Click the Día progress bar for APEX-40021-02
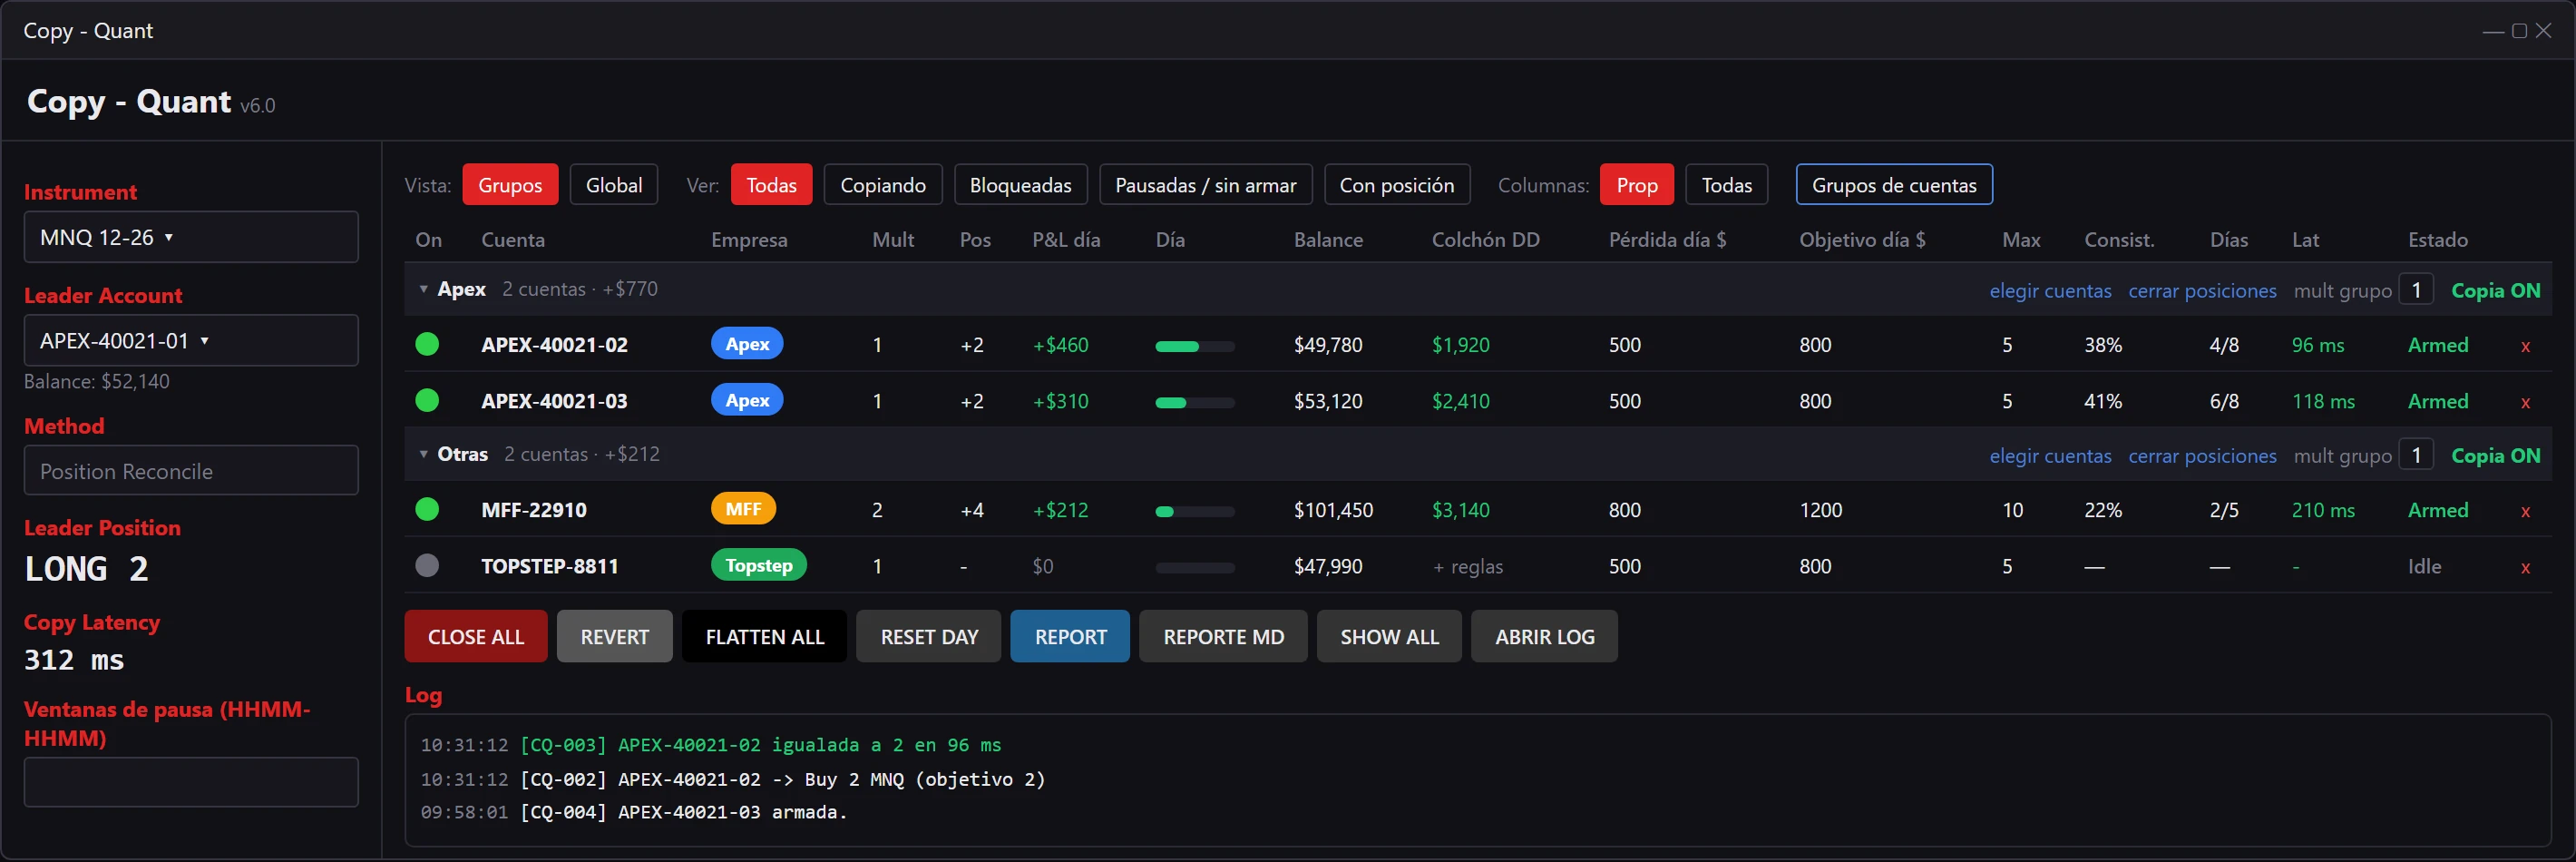 (x=1195, y=346)
